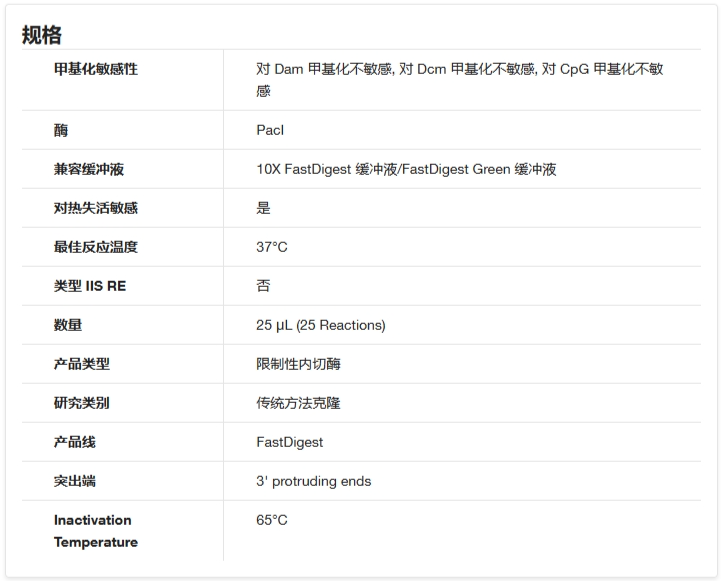Screen dimensions: 721x581
Task: Select the 酶 row label
Action: [61, 130]
